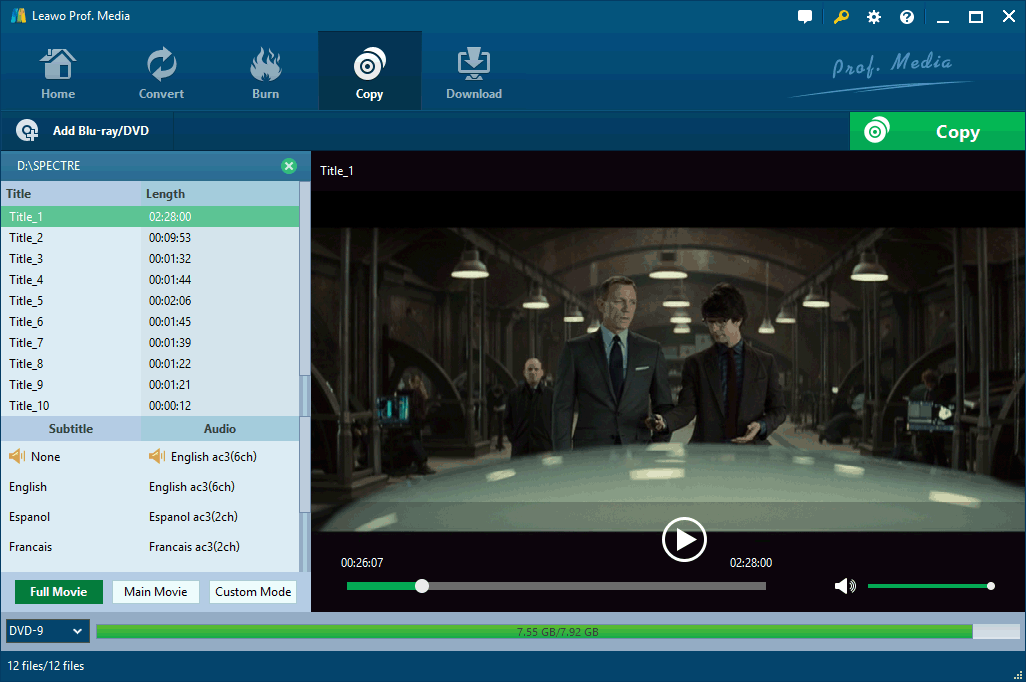The width and height of the screenshot is (1026, 682).
Task: Open settings gear in title bar
Action: click(874, 17)
